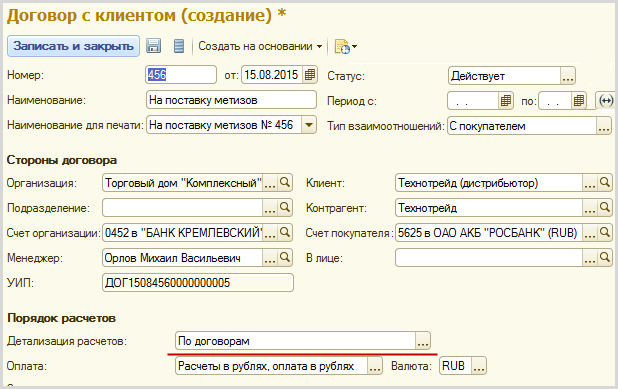This screenshot has width=618, height=389.
Task: Click the Номер input field
Action: pos(181,74)
